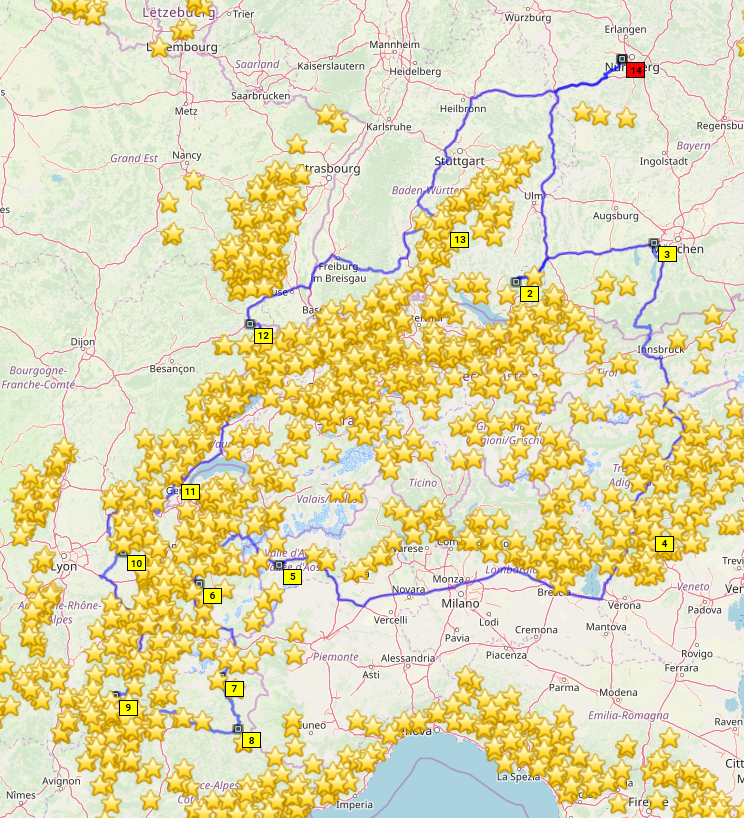744x818 pixels.
Task: Click the Saarbrücken city label
Action: pyautogui.click(x=259, y=96)
